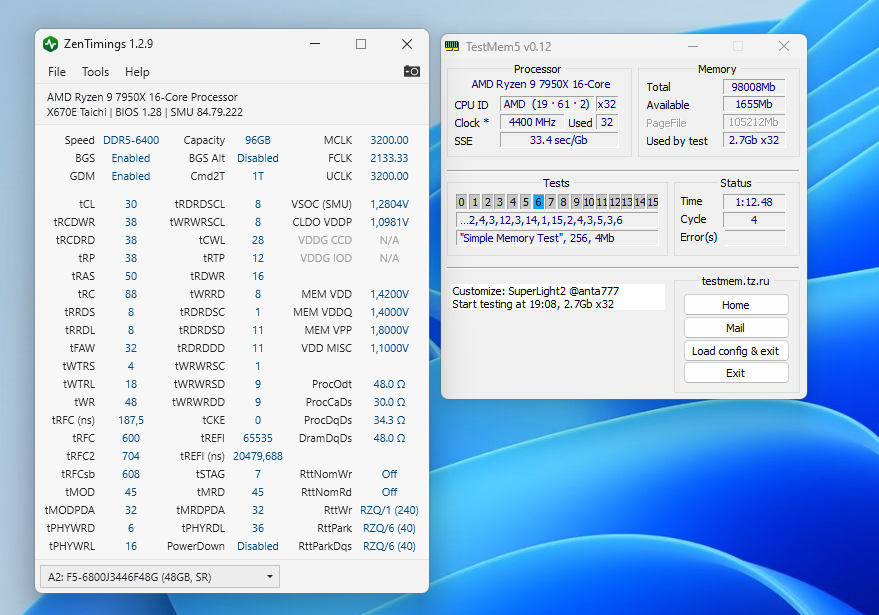Close the ZenTimings window
The image size is (879, 615).
[x=407, y=44]
